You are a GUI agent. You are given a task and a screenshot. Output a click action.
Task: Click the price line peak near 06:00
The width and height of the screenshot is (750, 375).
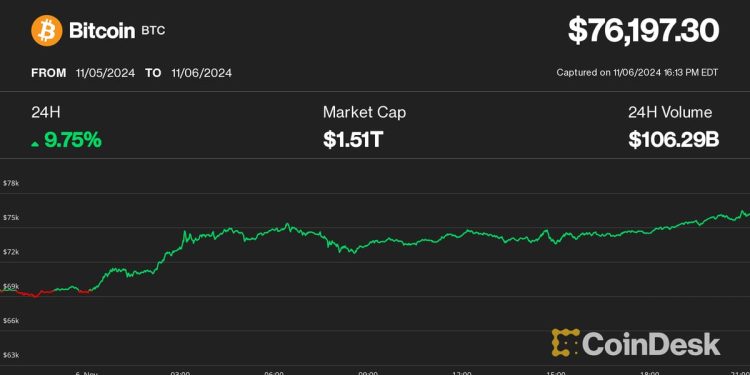pyautogui.click(x=287, y=224)
